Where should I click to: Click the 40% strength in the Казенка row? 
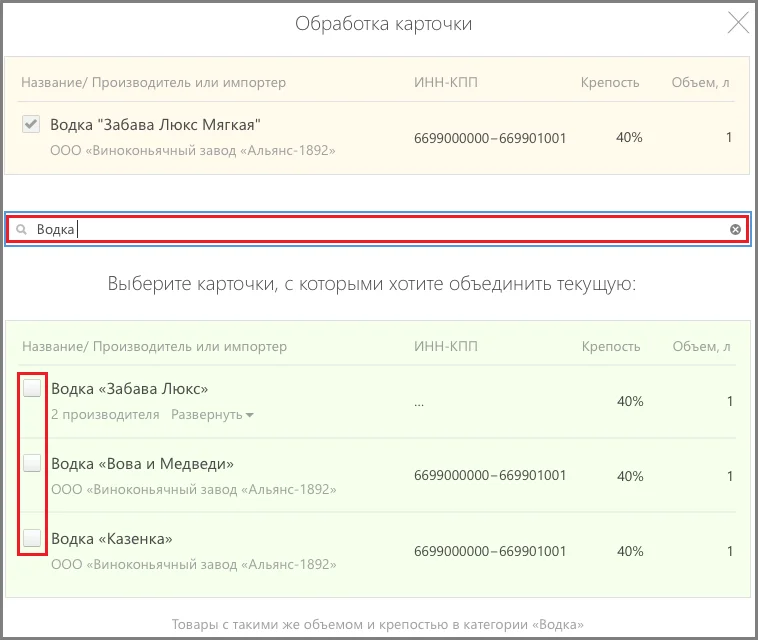click(x=630, y=551)
